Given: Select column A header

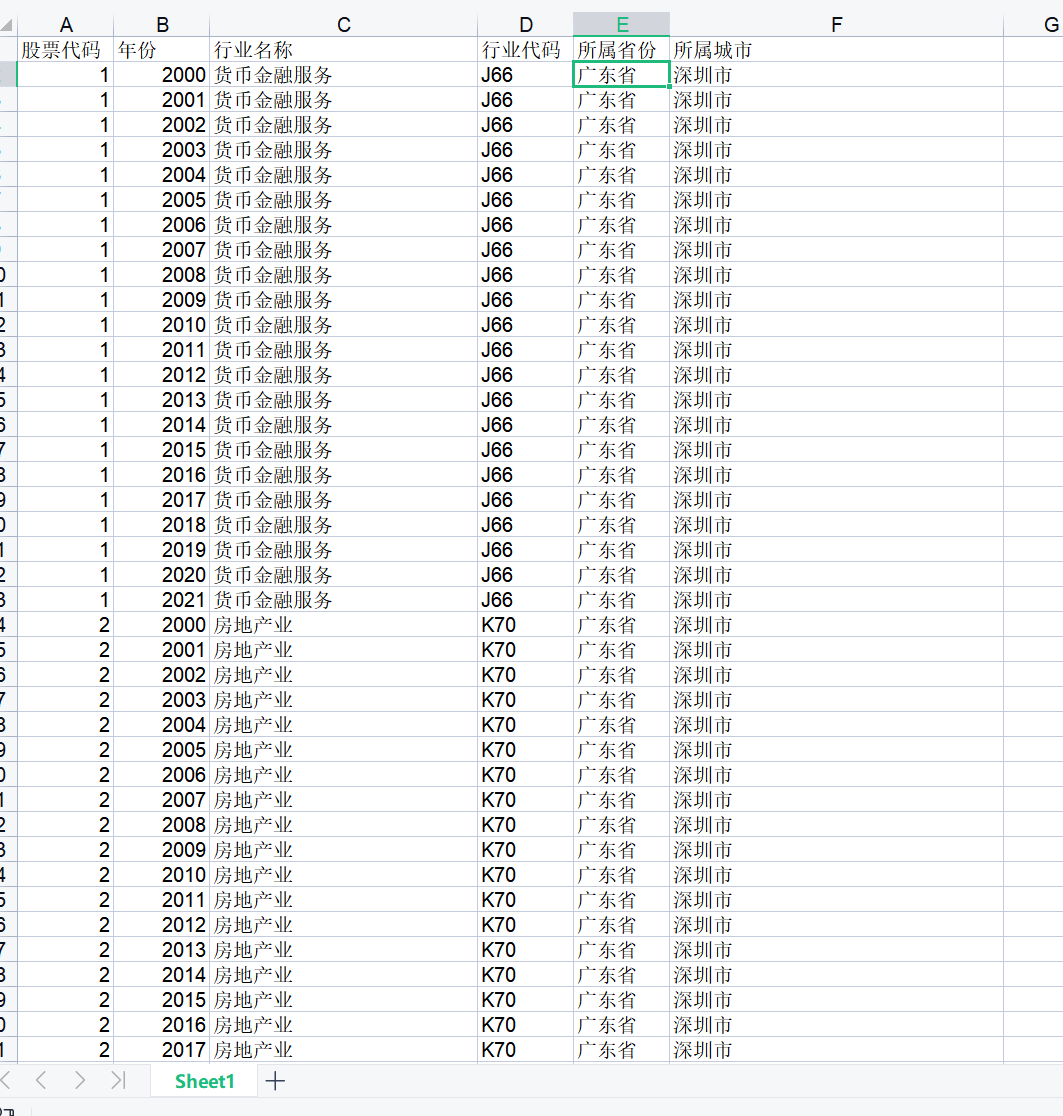Looking at the screenshot, I should [x=65, y=25].
